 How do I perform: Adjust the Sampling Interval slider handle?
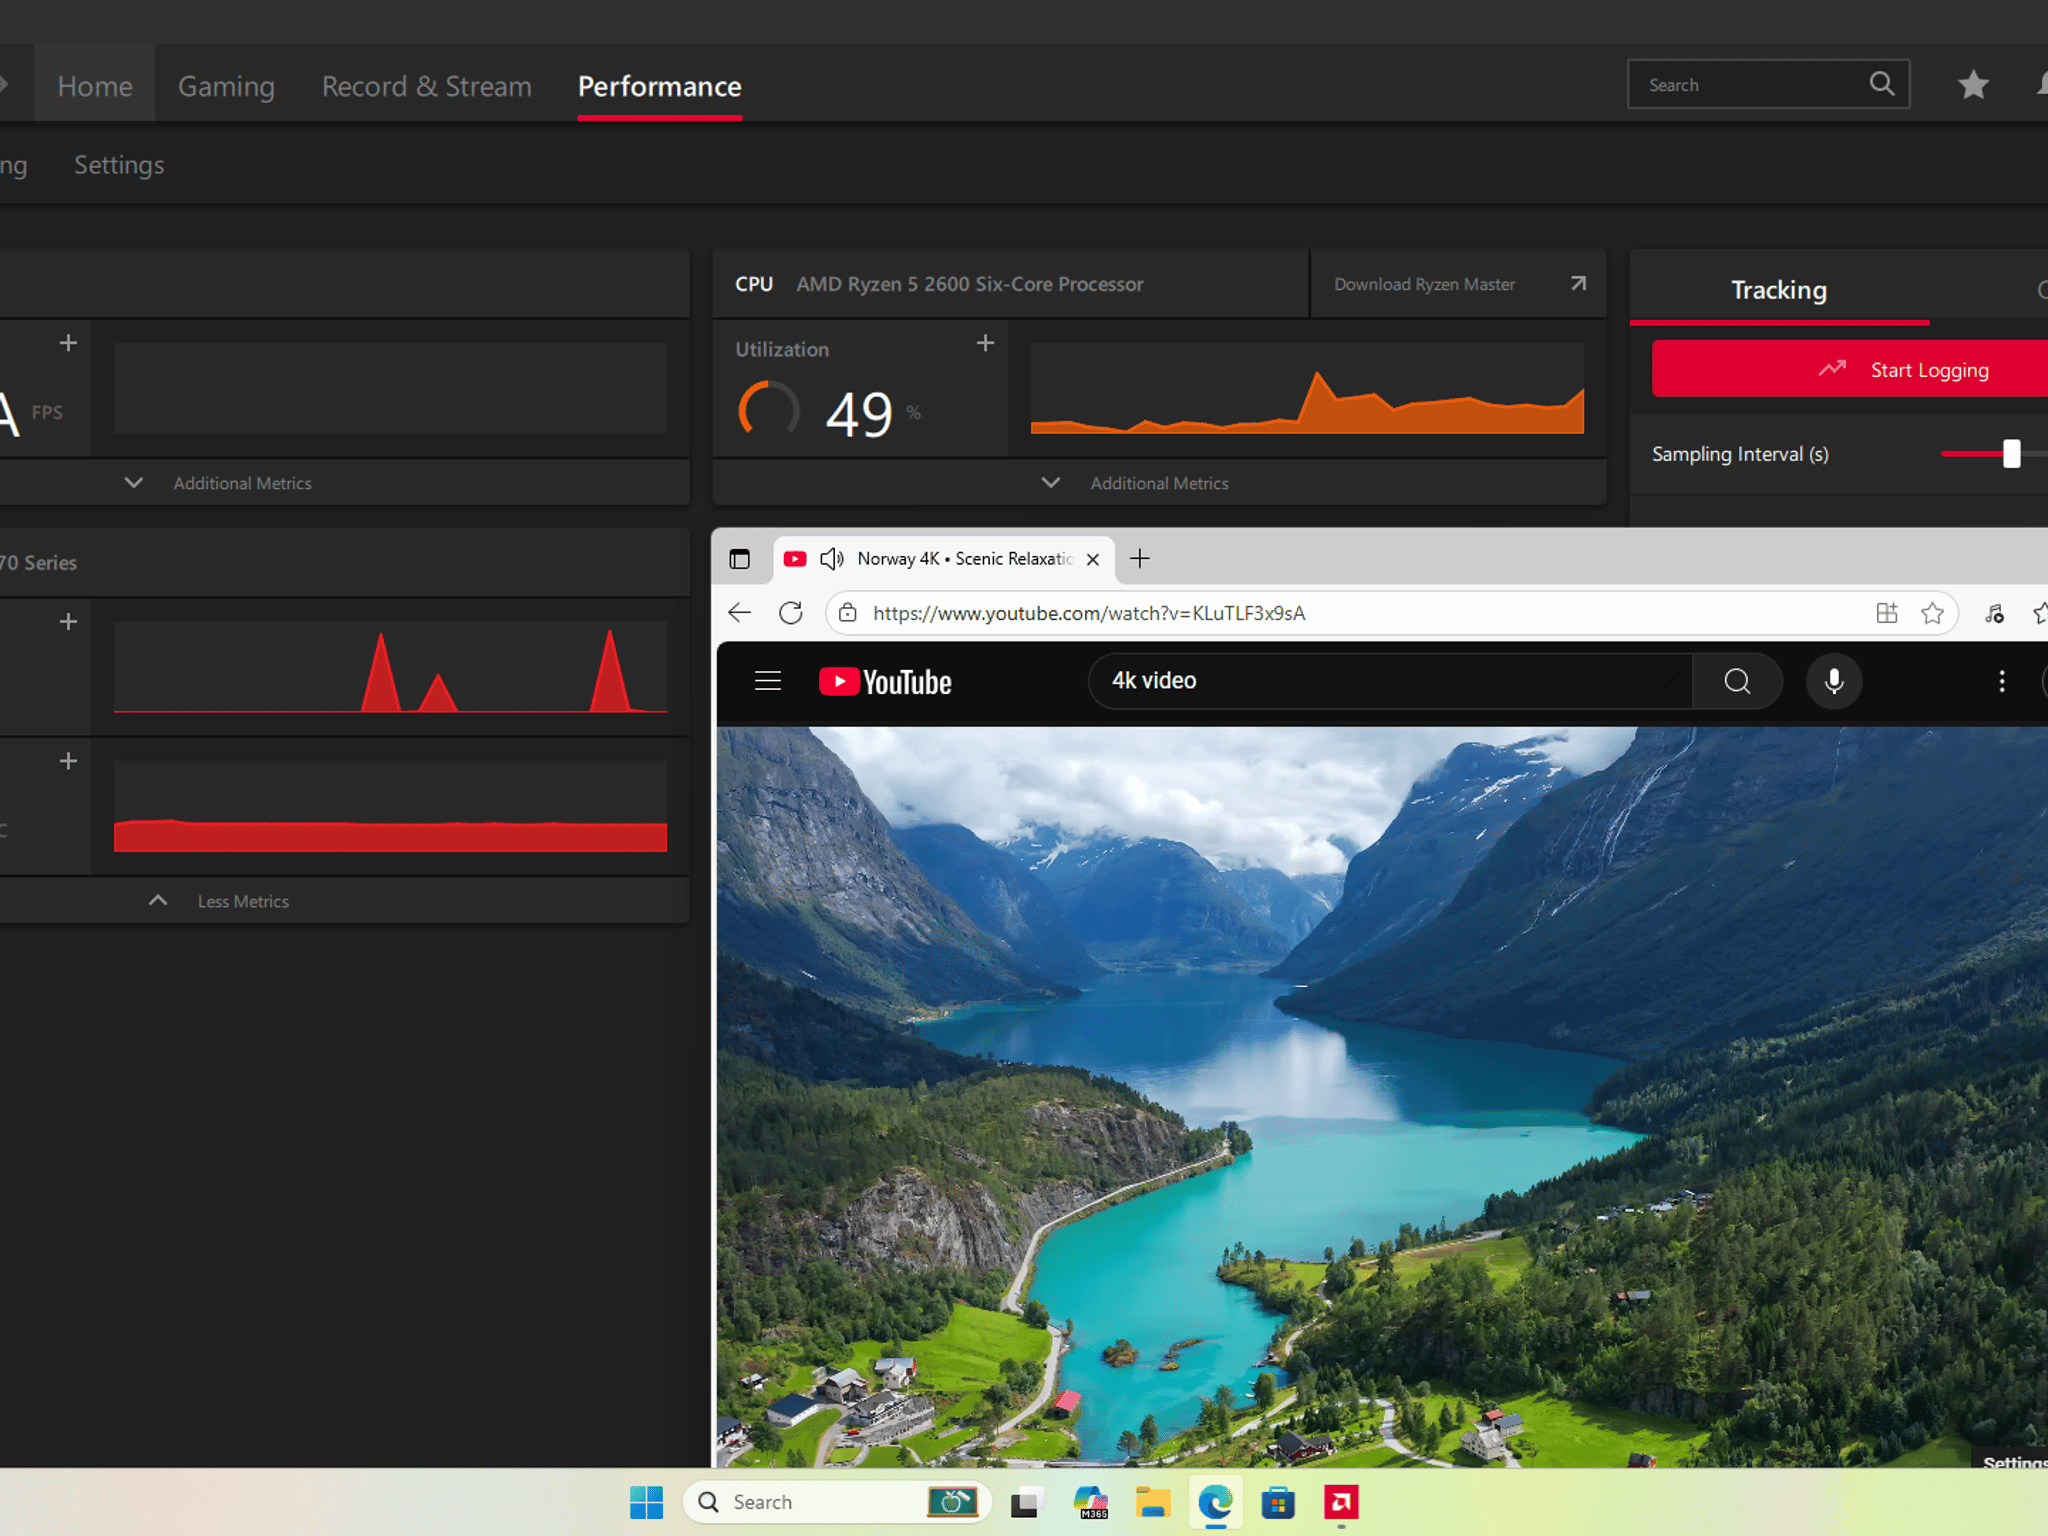[2011, 454]
